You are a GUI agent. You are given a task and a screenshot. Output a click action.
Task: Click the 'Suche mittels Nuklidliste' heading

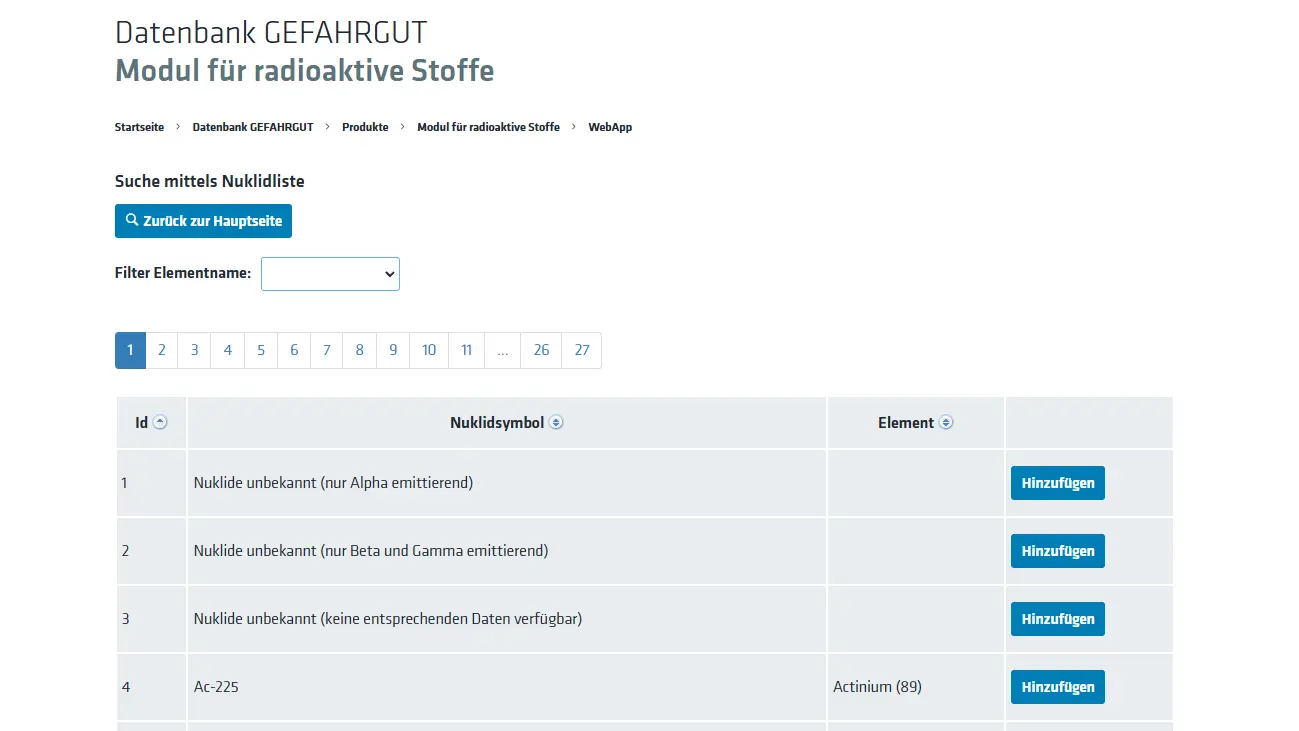[210, 181]
